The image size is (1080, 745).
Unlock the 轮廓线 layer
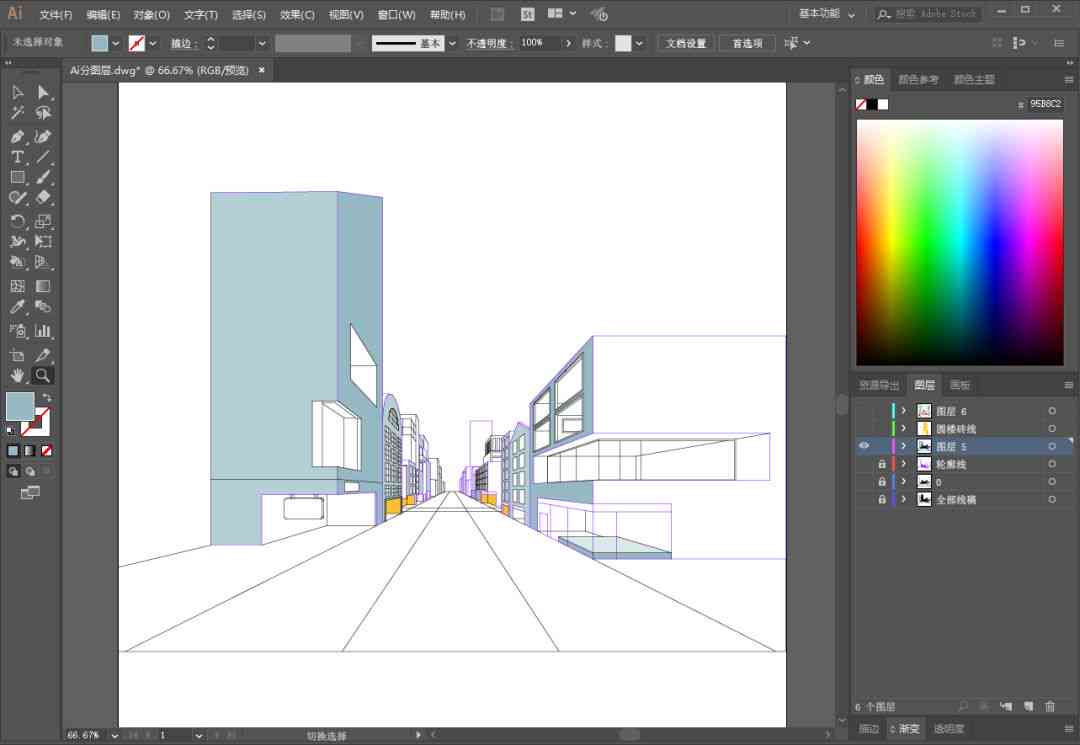click(x=882, y=464)
